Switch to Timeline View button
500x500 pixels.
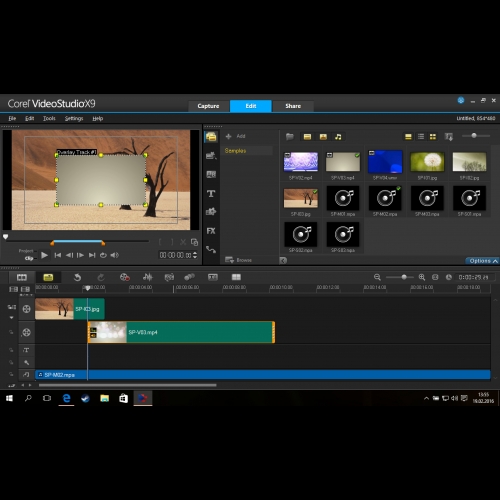coord(48,277)
